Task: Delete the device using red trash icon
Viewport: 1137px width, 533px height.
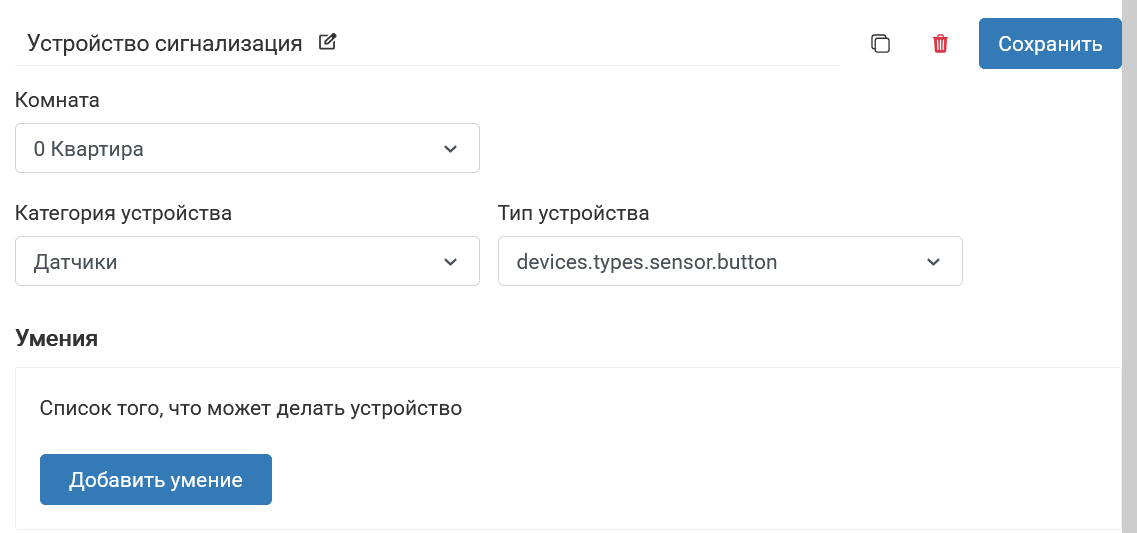Action: tap(940, 44)
